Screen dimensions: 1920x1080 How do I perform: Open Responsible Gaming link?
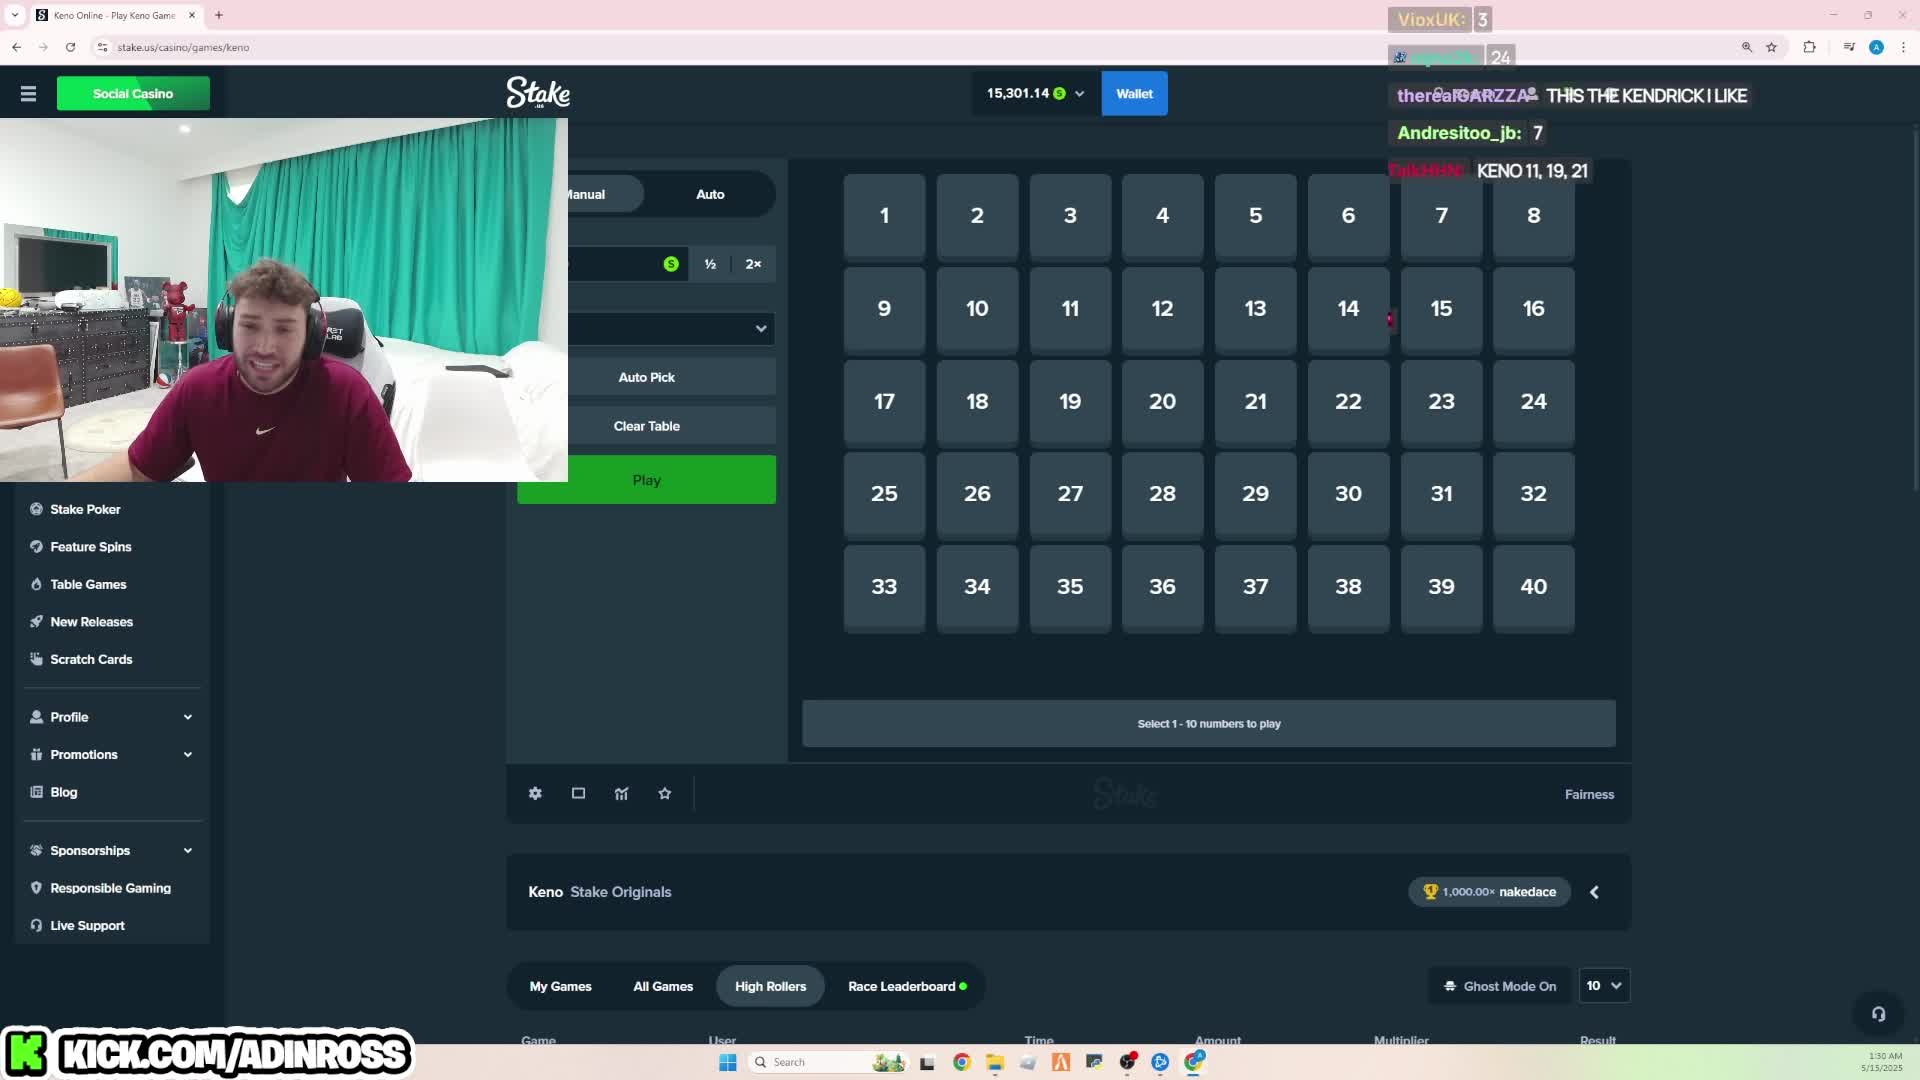[110, 889]
